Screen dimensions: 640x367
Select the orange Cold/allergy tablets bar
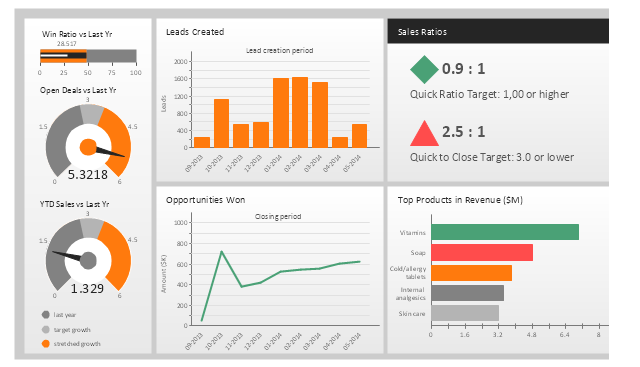coord(471,273)
